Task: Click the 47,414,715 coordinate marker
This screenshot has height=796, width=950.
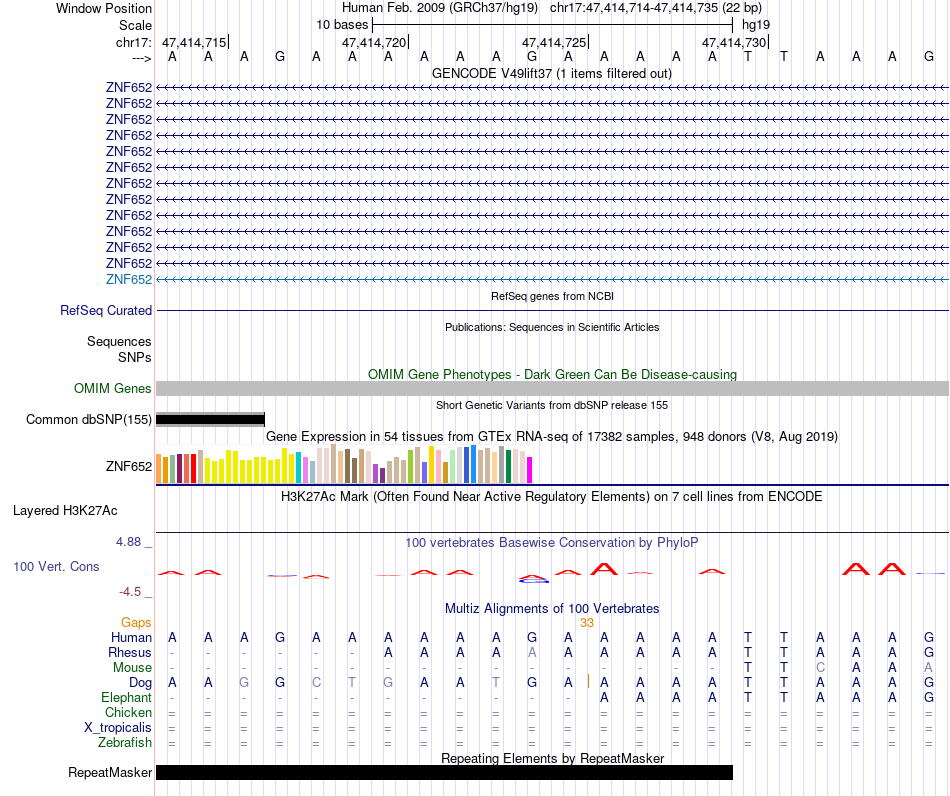Action: pyautogui.click(x=194, y=42)
